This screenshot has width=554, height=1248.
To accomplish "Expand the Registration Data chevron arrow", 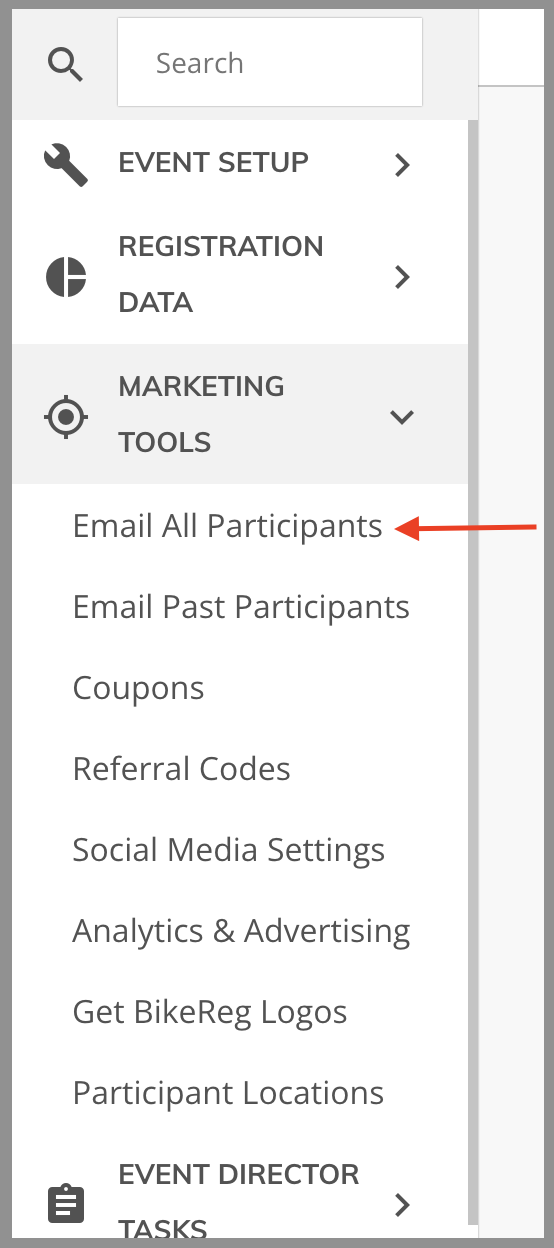I will tap(402, 277).
